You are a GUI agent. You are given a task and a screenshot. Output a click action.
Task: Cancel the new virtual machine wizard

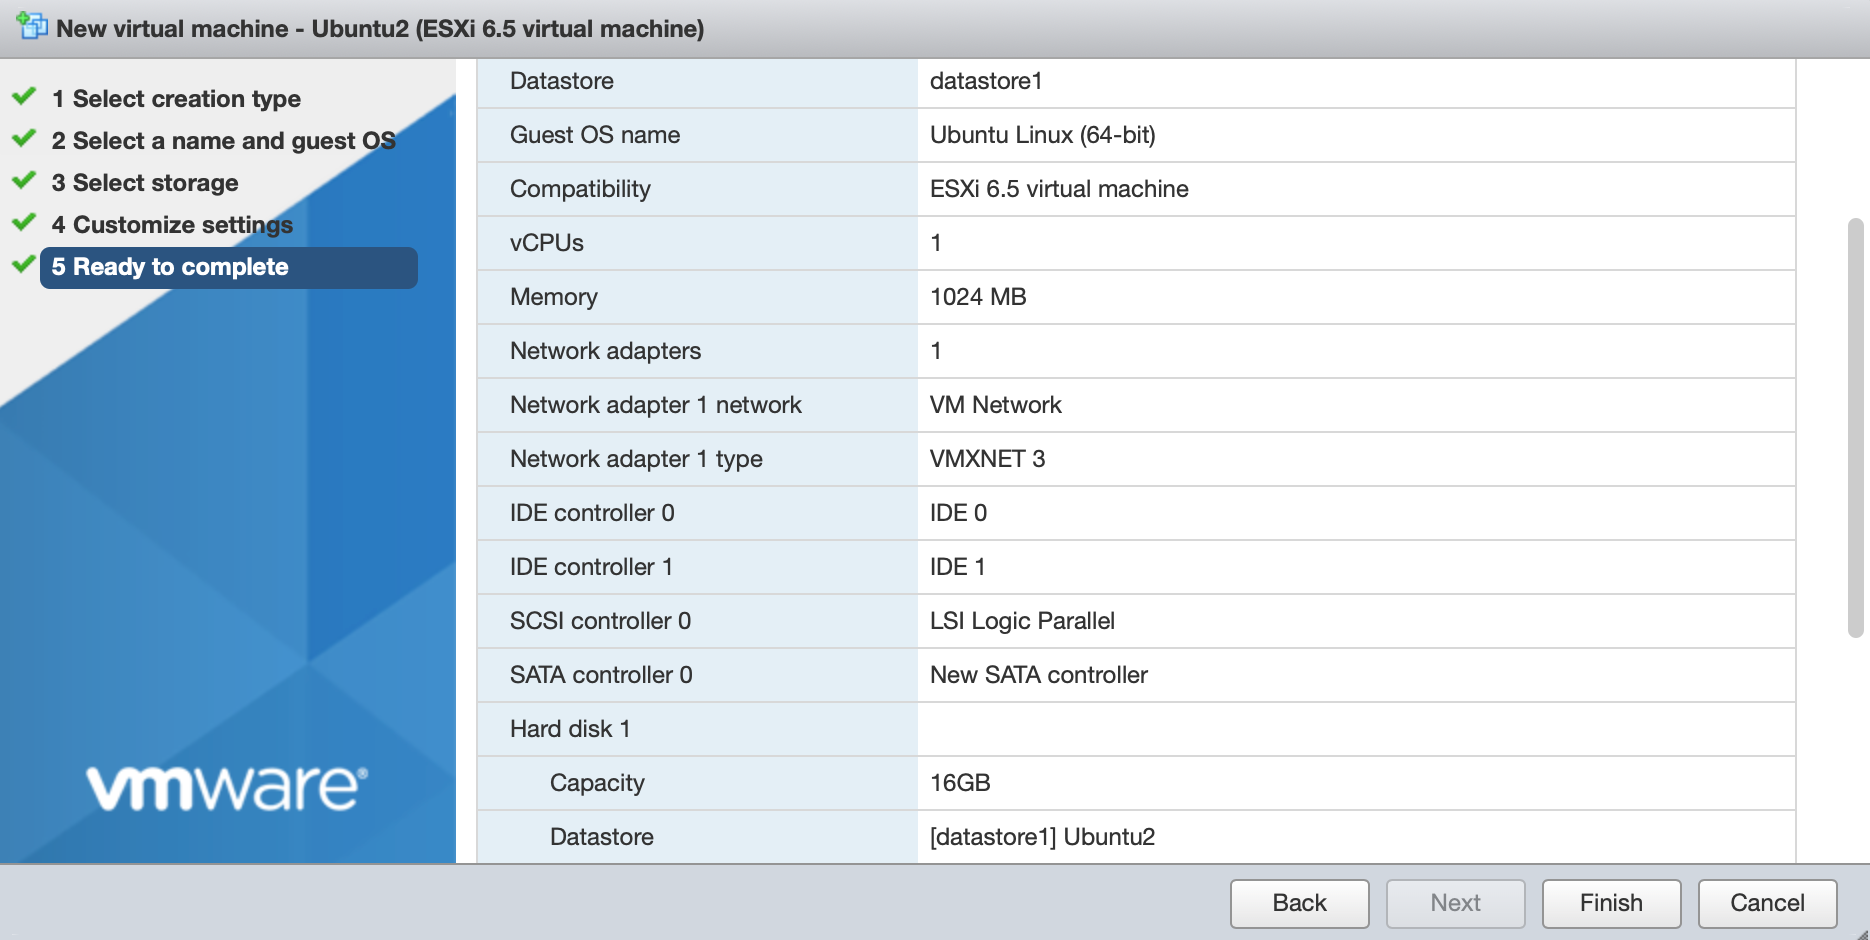[x=1767, y=903]
